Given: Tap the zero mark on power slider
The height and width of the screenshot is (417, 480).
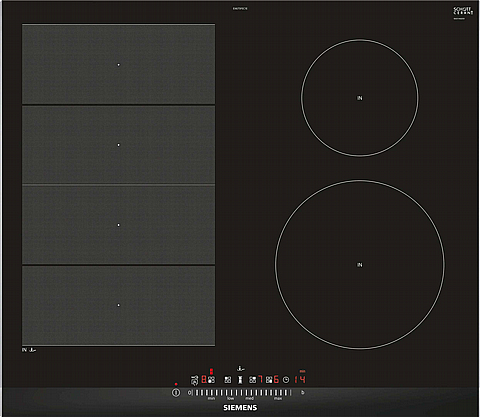Looking at the screenshot, I should [x=189, y=393].
